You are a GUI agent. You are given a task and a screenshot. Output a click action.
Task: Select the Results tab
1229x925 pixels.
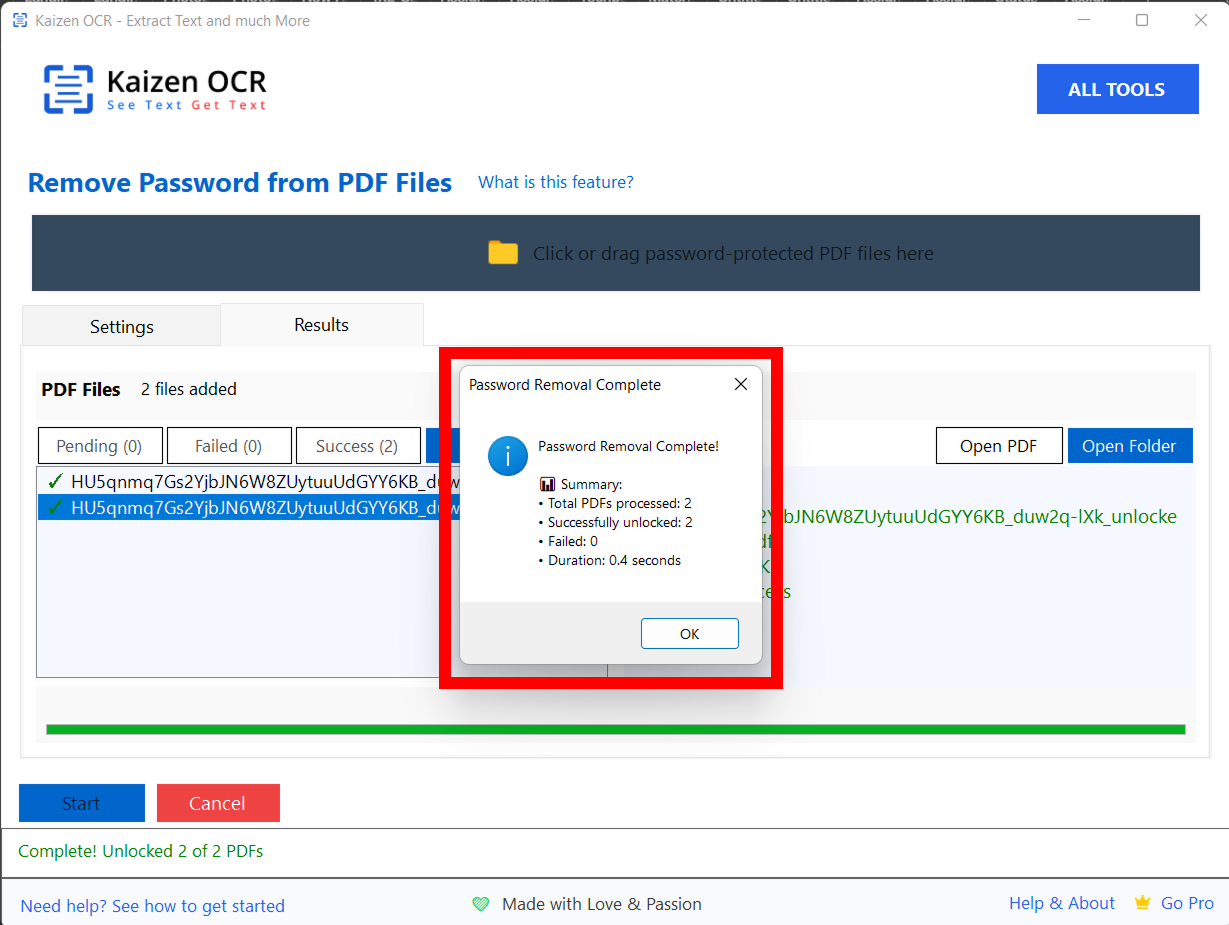321,325
